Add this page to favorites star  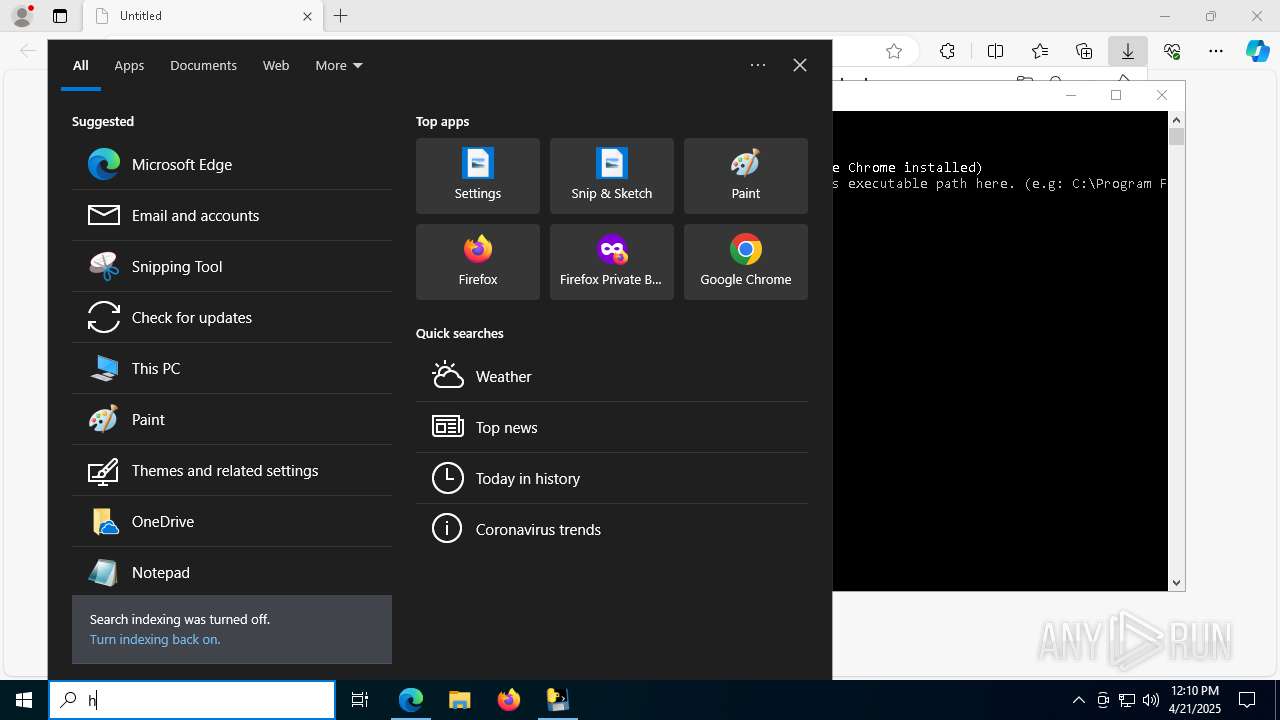[894, 51]
